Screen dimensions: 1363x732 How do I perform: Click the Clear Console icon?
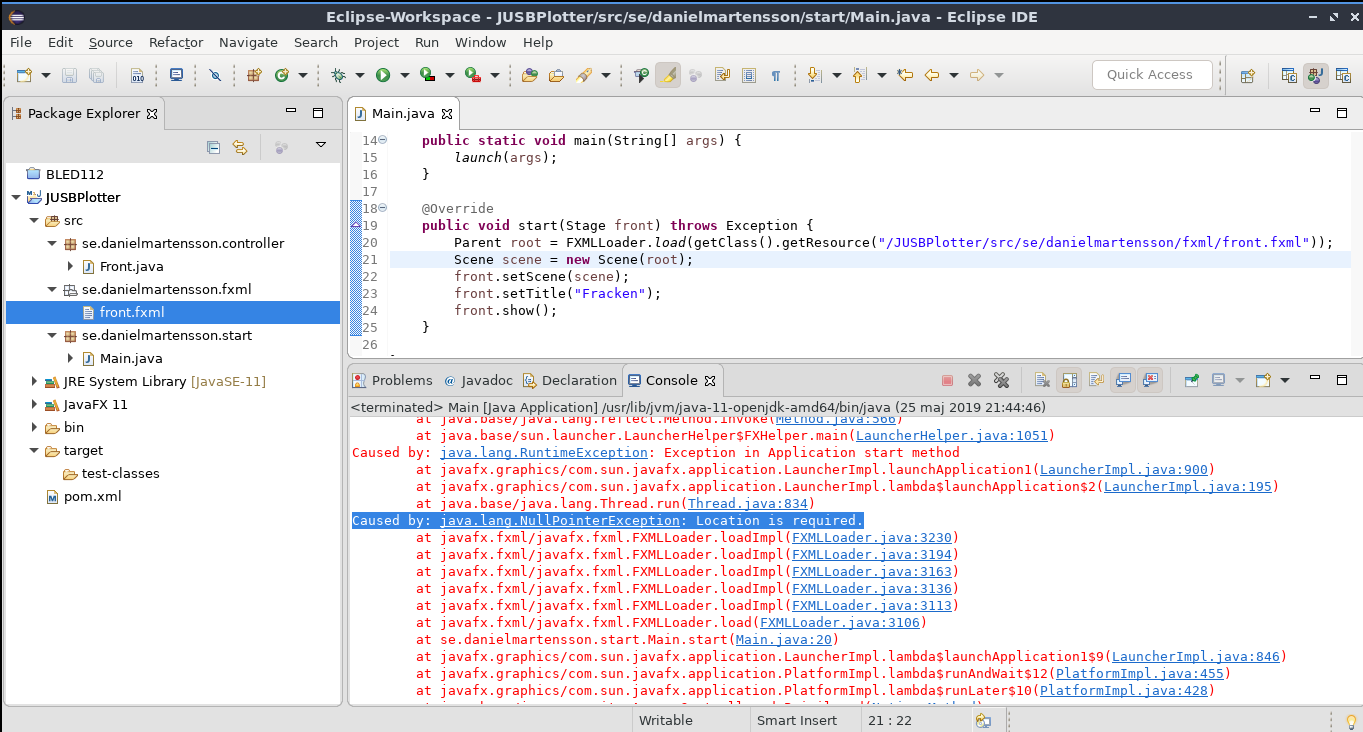(1042, 381)
